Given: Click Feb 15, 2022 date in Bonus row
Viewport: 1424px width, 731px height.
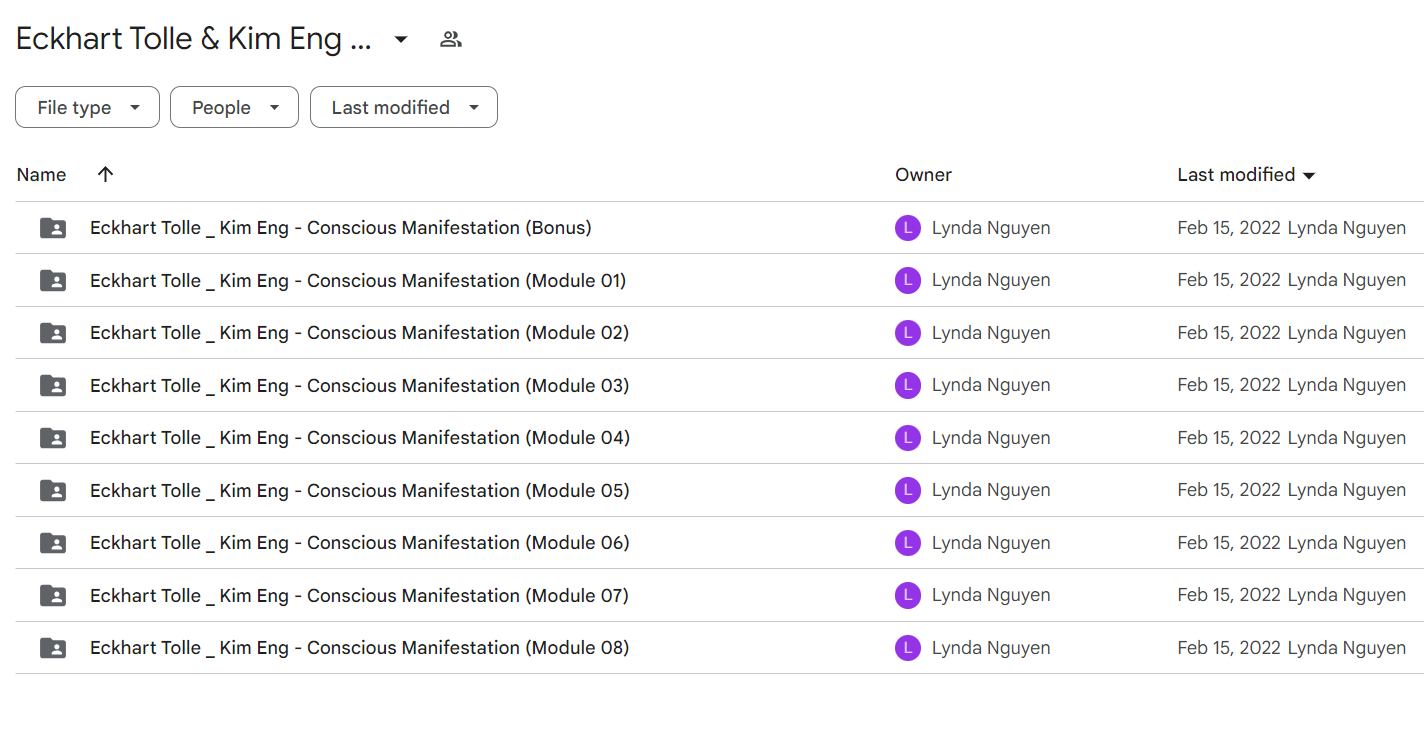Looking at the screenshot, I should pyautogui.click(x=1229, y=228).
